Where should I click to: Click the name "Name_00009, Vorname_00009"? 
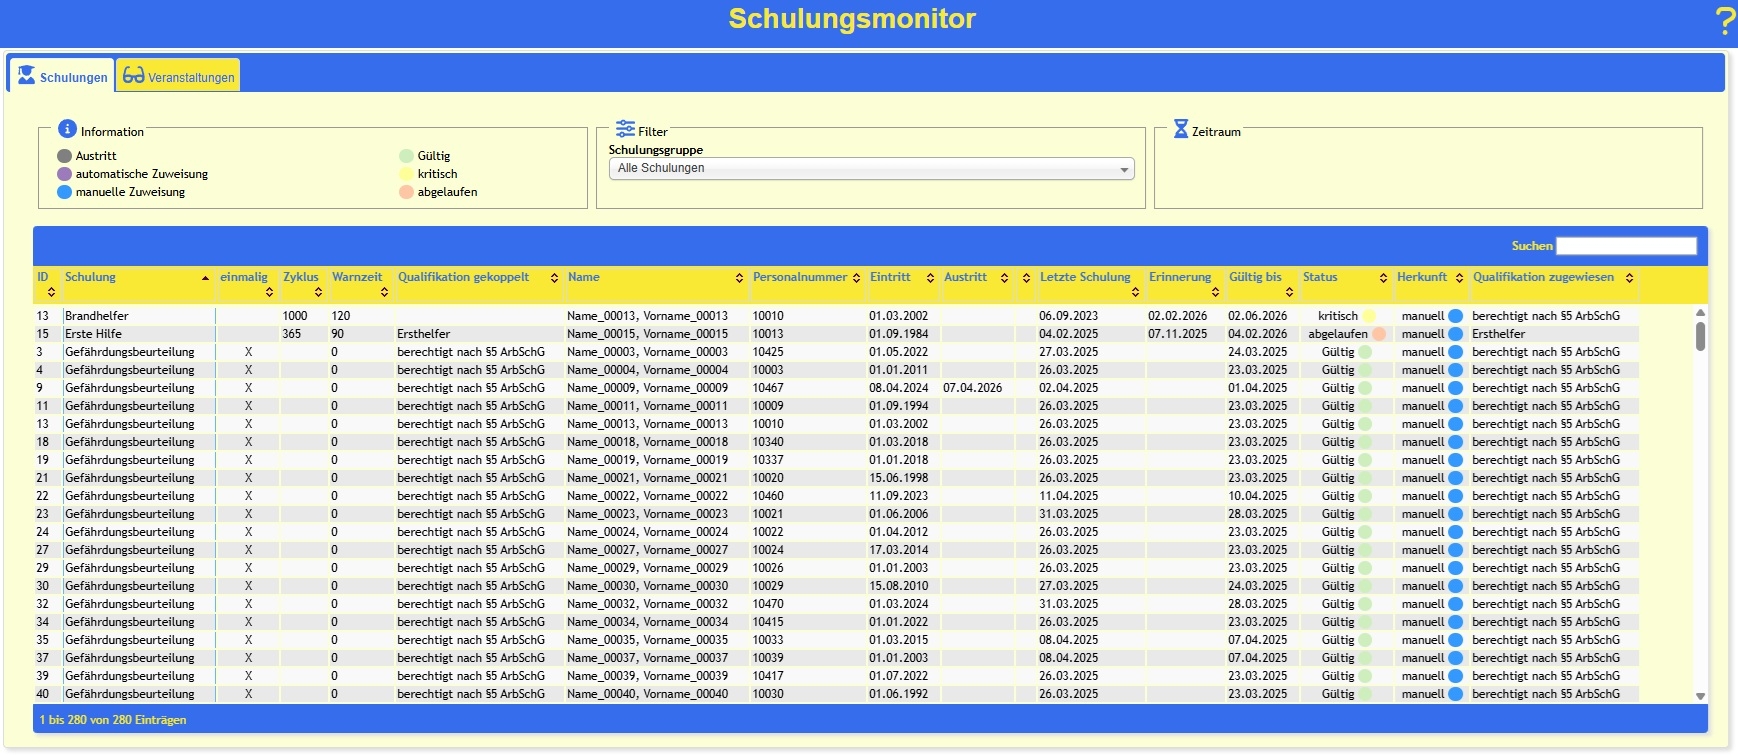(647, 388)
